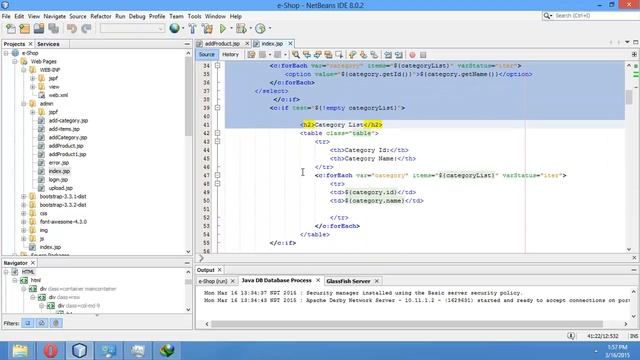Open the project configuration combo box
This screenshot has width=640, height=360.
(x=132, y=28)
